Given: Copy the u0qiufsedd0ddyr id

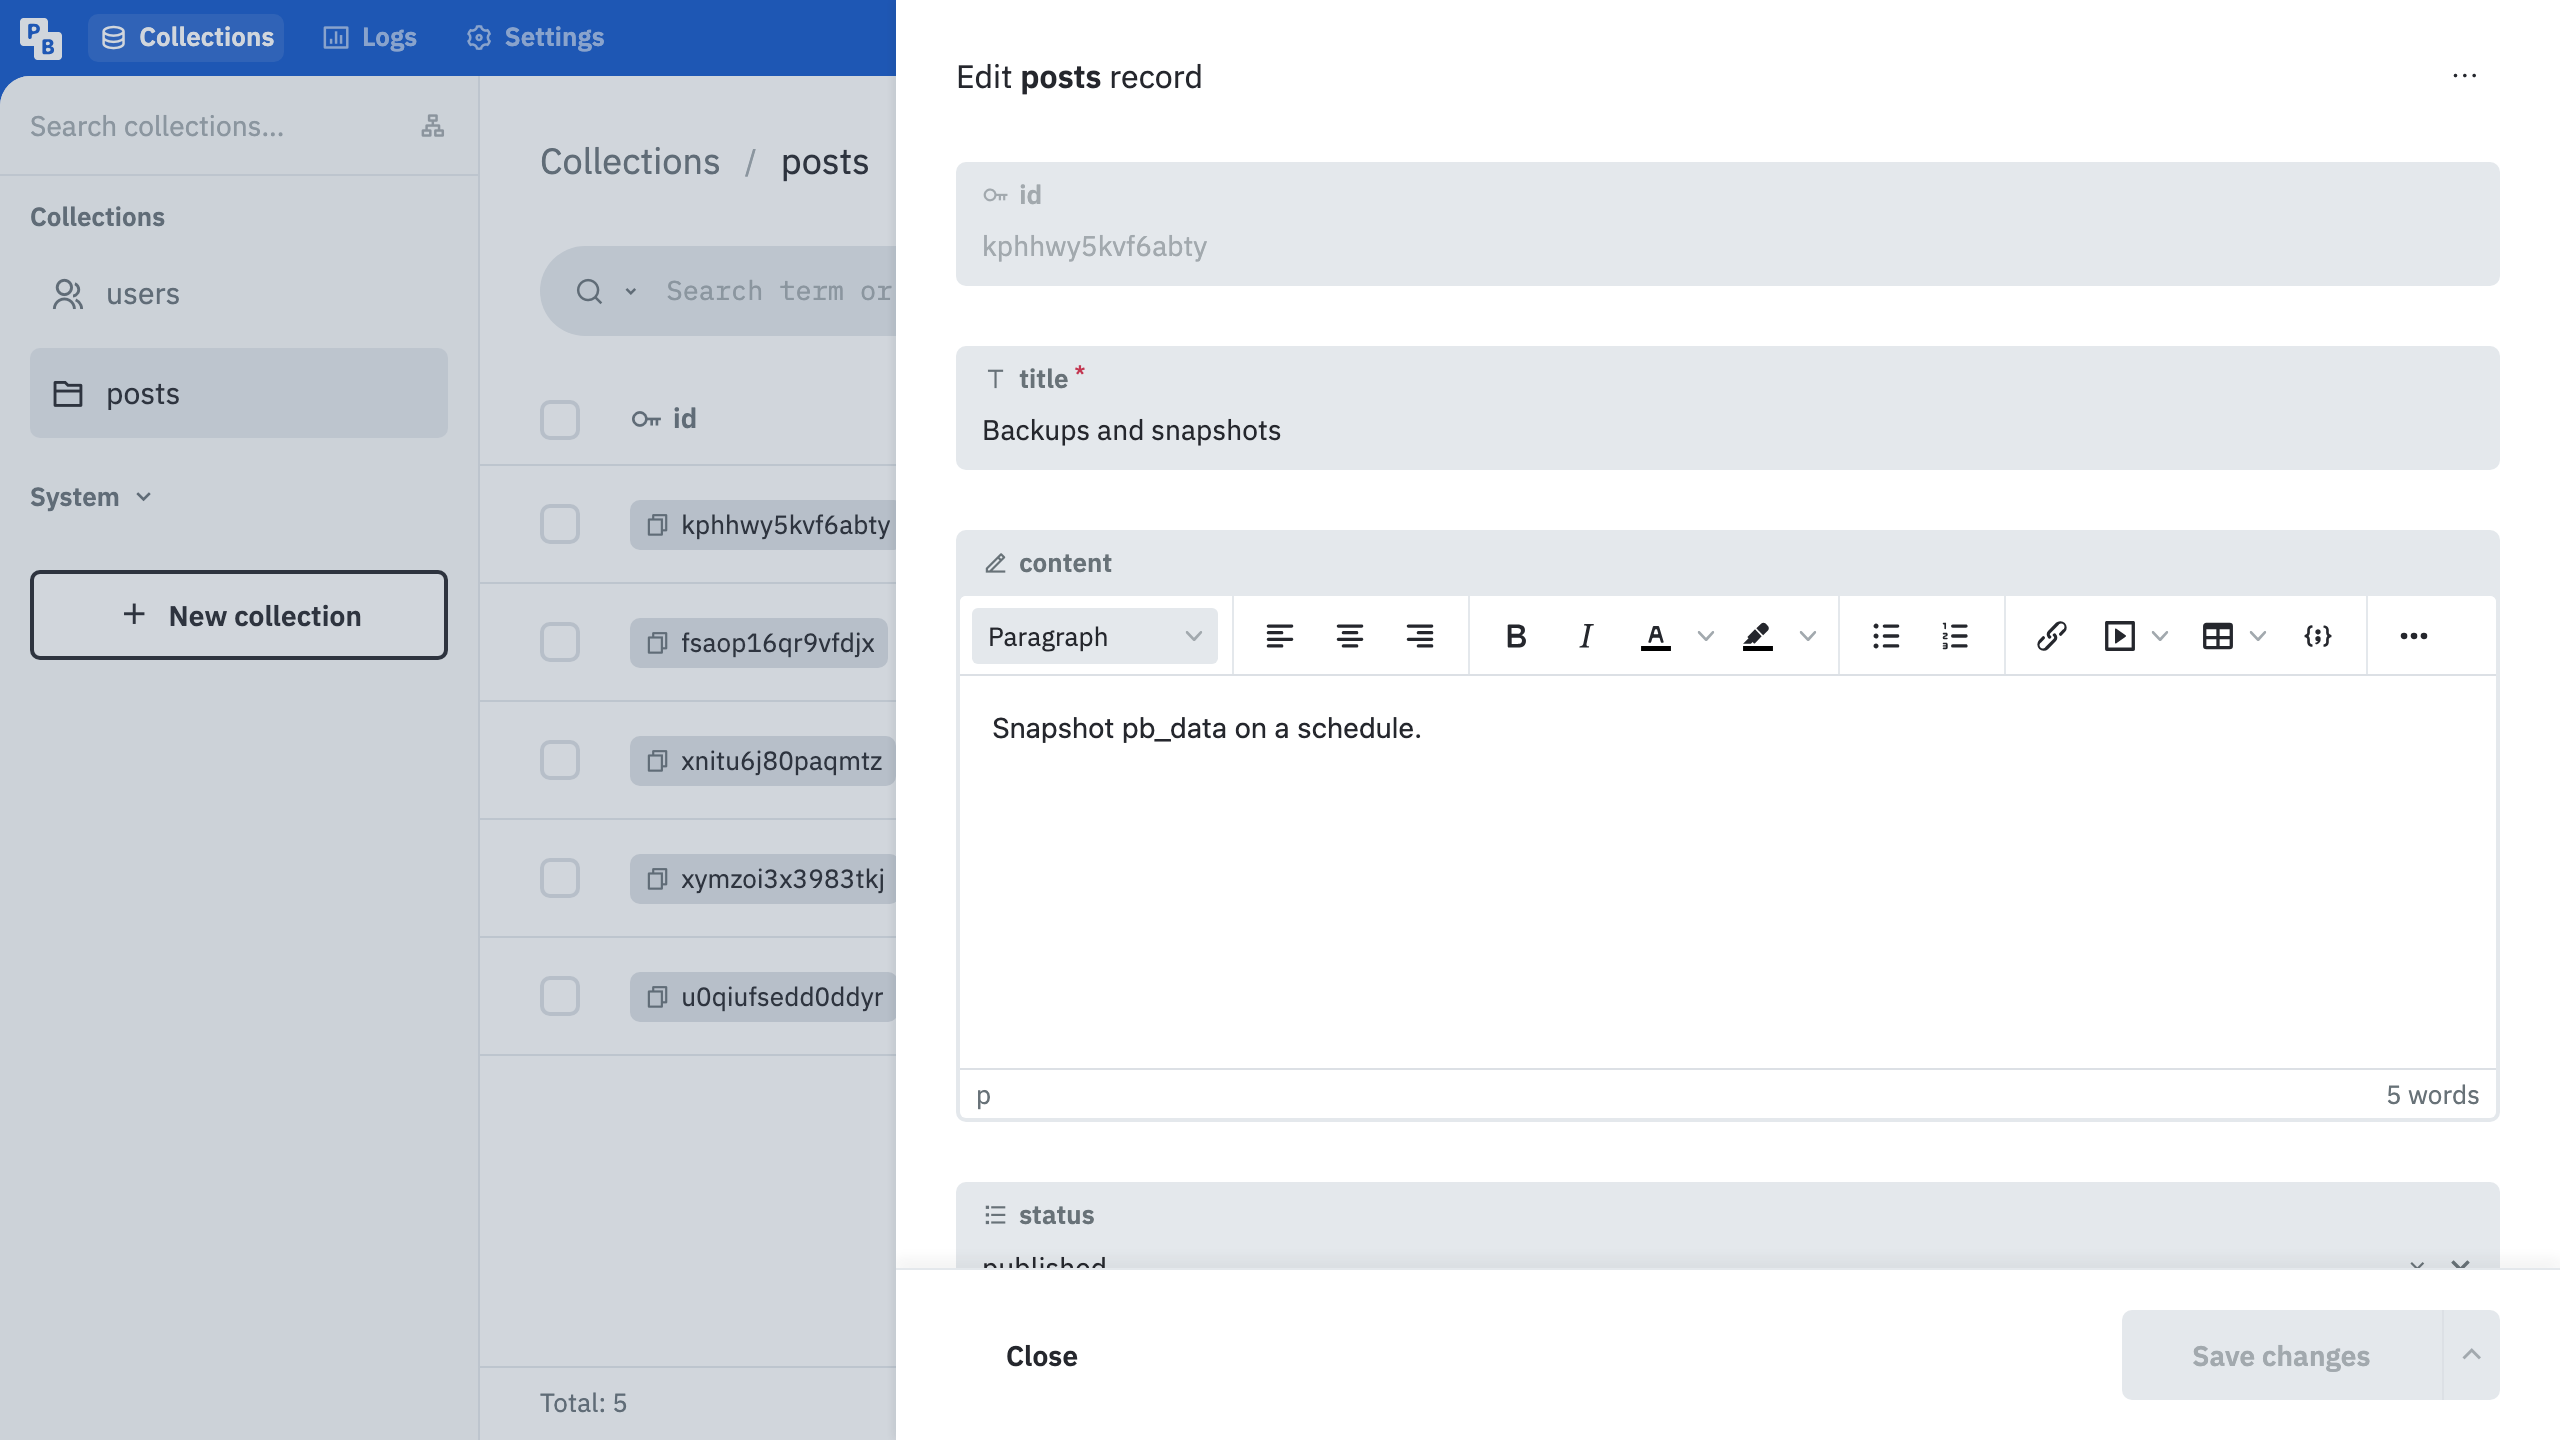Looking at the screenshot, I should click(657, 997).
